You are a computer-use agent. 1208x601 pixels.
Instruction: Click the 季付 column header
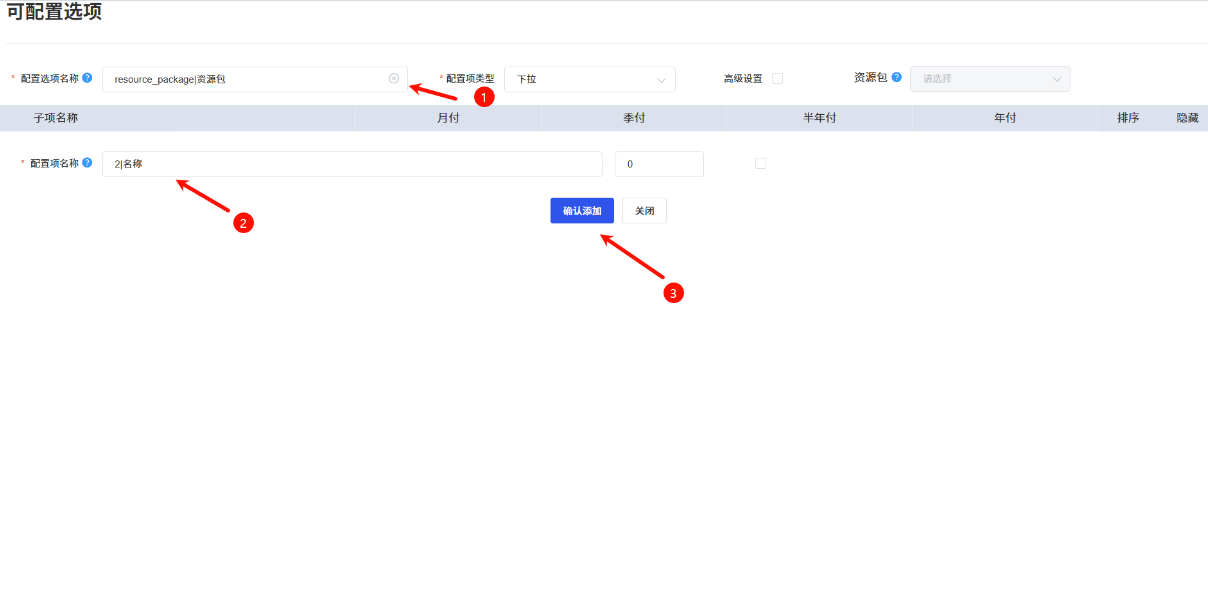point(634,117)
